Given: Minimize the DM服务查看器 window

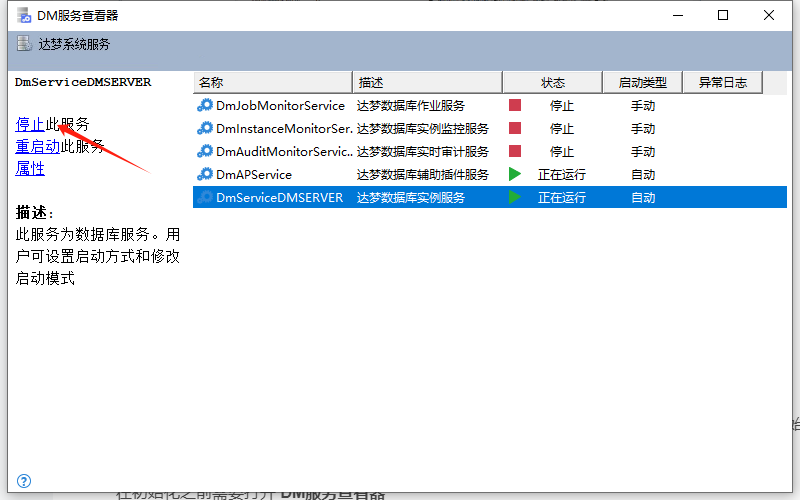Looking at the screenshot, I should coord(678,15).
